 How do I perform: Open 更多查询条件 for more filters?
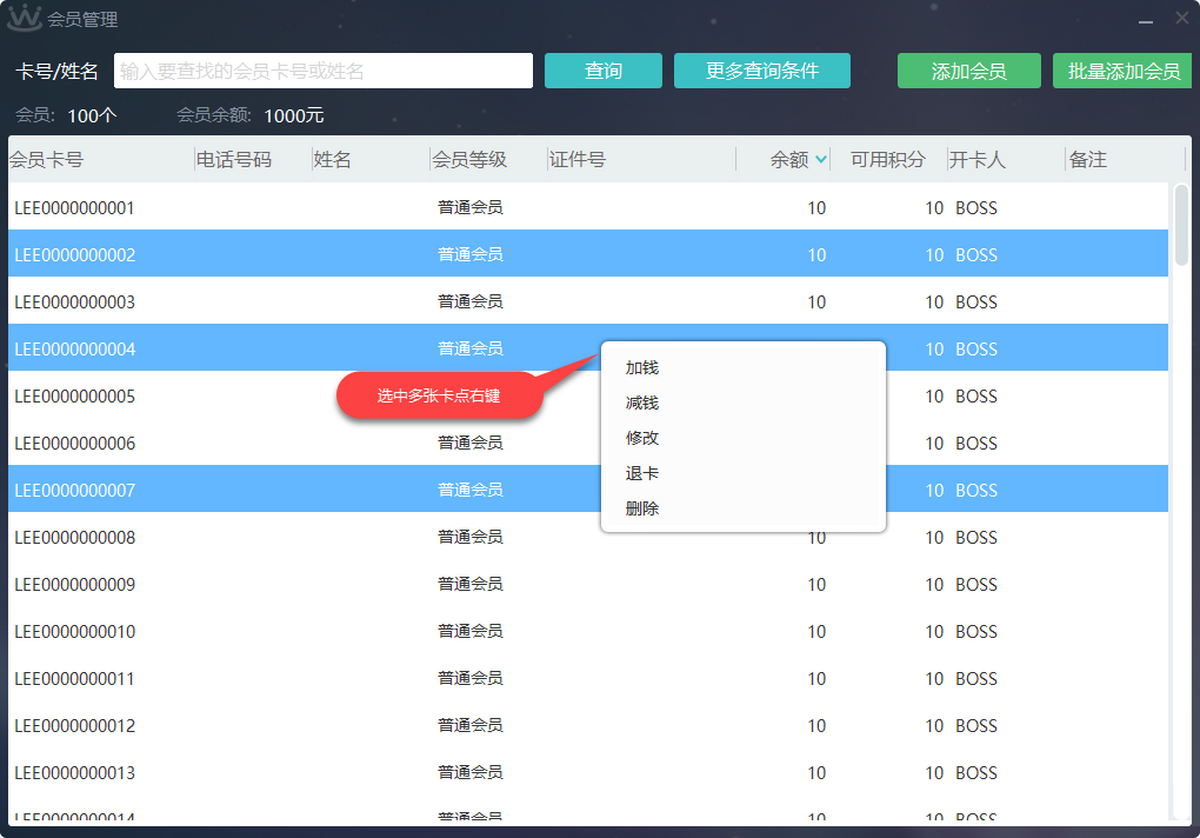click(762, 71)
